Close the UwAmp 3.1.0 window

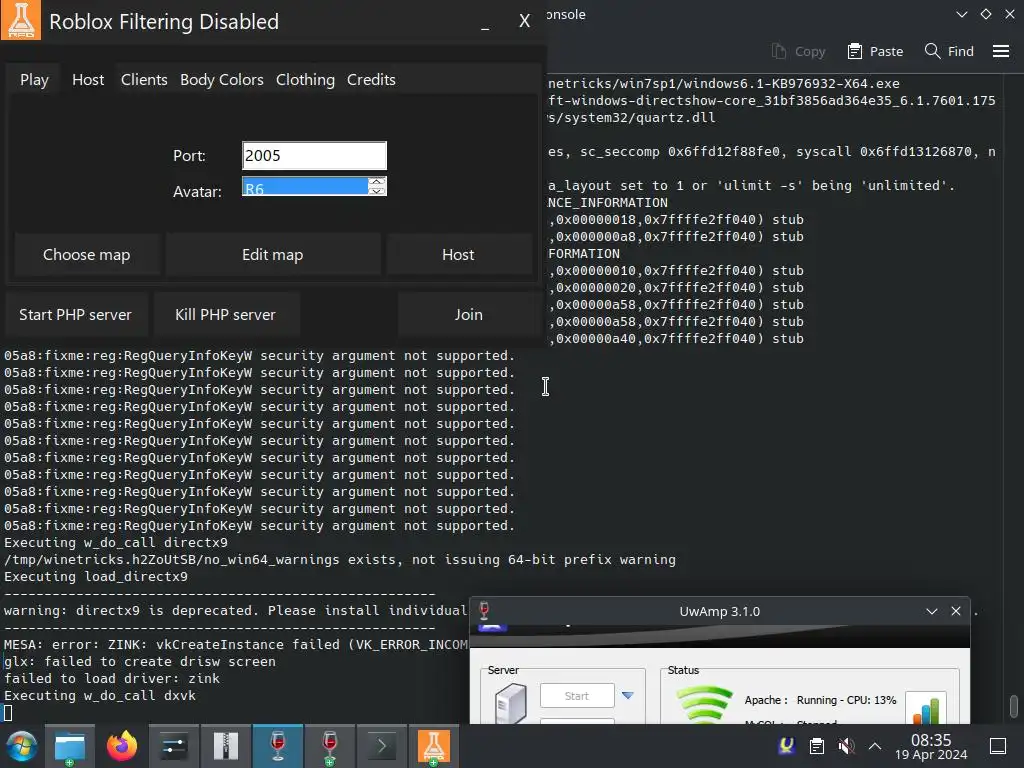956,611
